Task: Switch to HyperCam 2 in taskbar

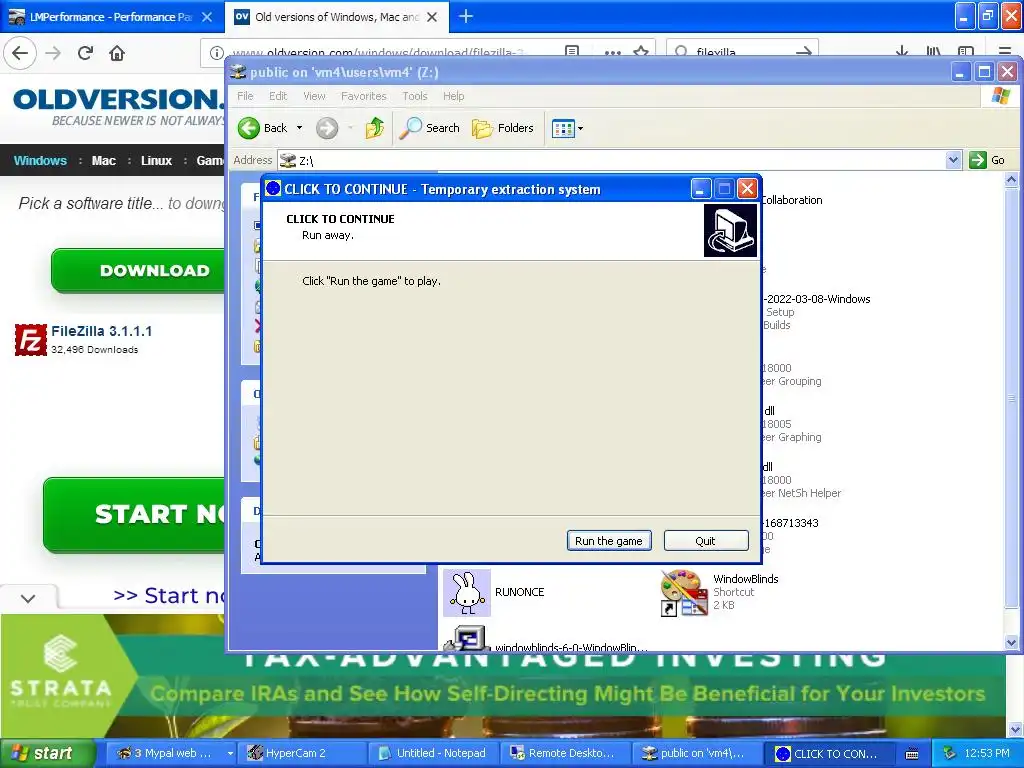Action: pyautogui.click(x=300, y=753)
